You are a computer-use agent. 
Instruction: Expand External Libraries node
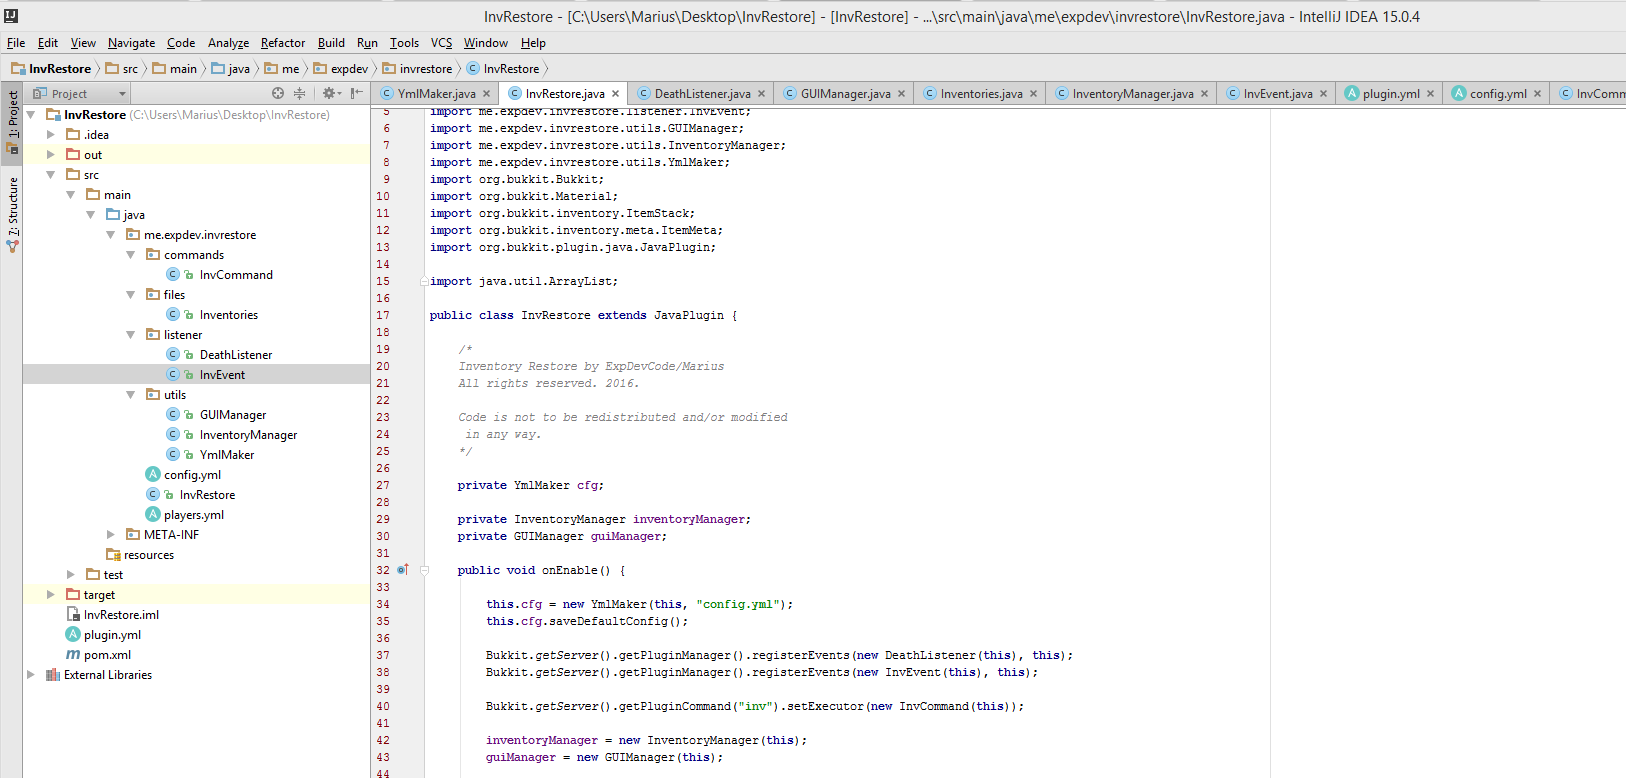[31, 674]
